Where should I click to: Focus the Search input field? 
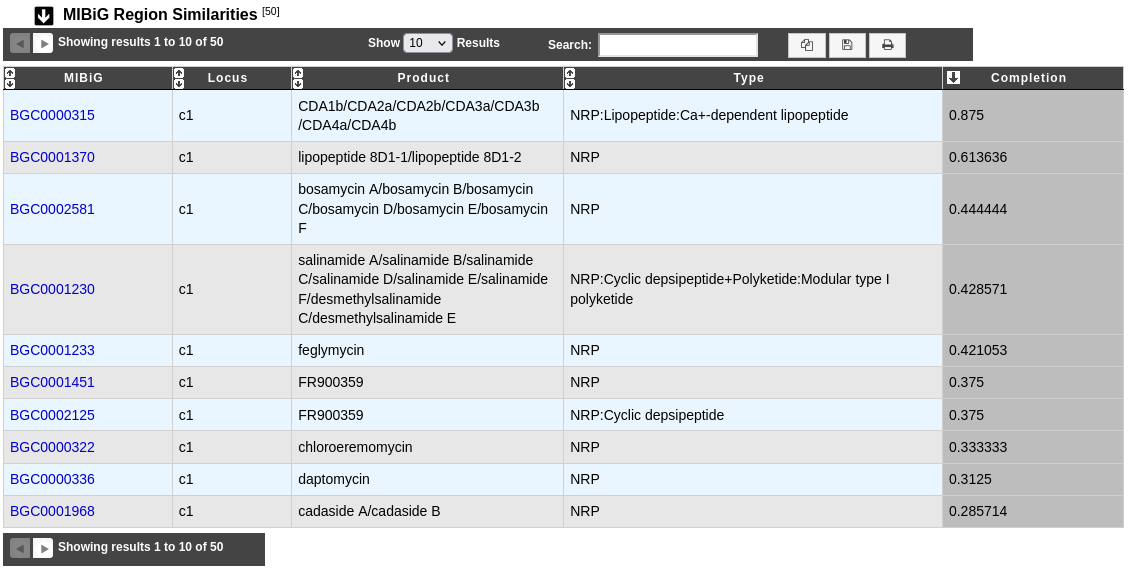click(678, 45)
